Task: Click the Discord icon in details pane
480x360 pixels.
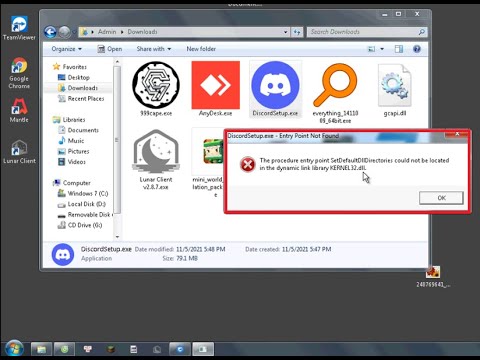Action: coord(63,254)
